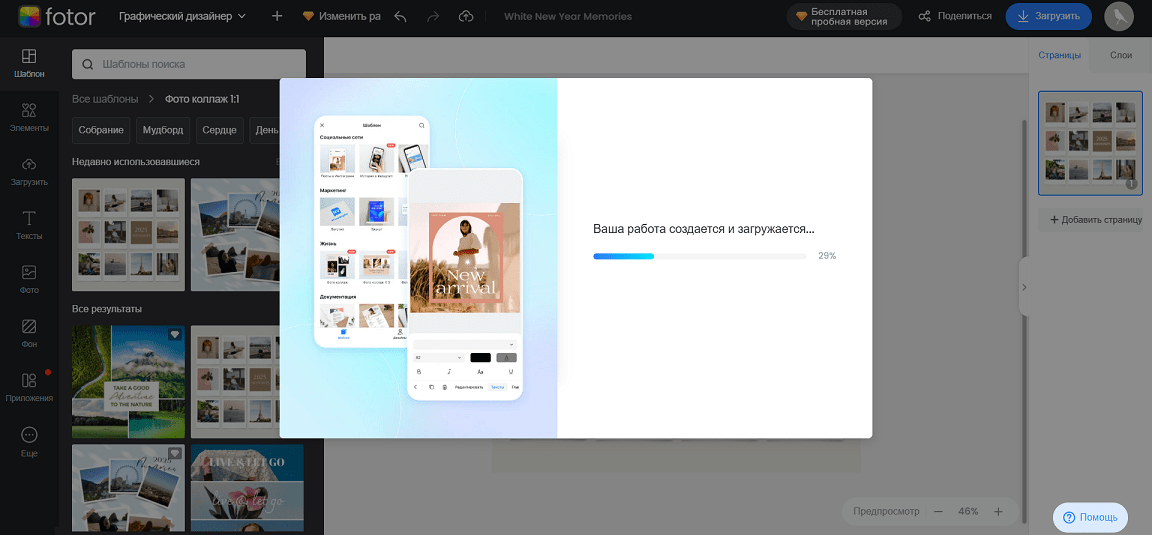Image resolution: width=1152 pixels, height=535 pixels.
Task: Select the День filter tag
Action: [x=264, y=130]
